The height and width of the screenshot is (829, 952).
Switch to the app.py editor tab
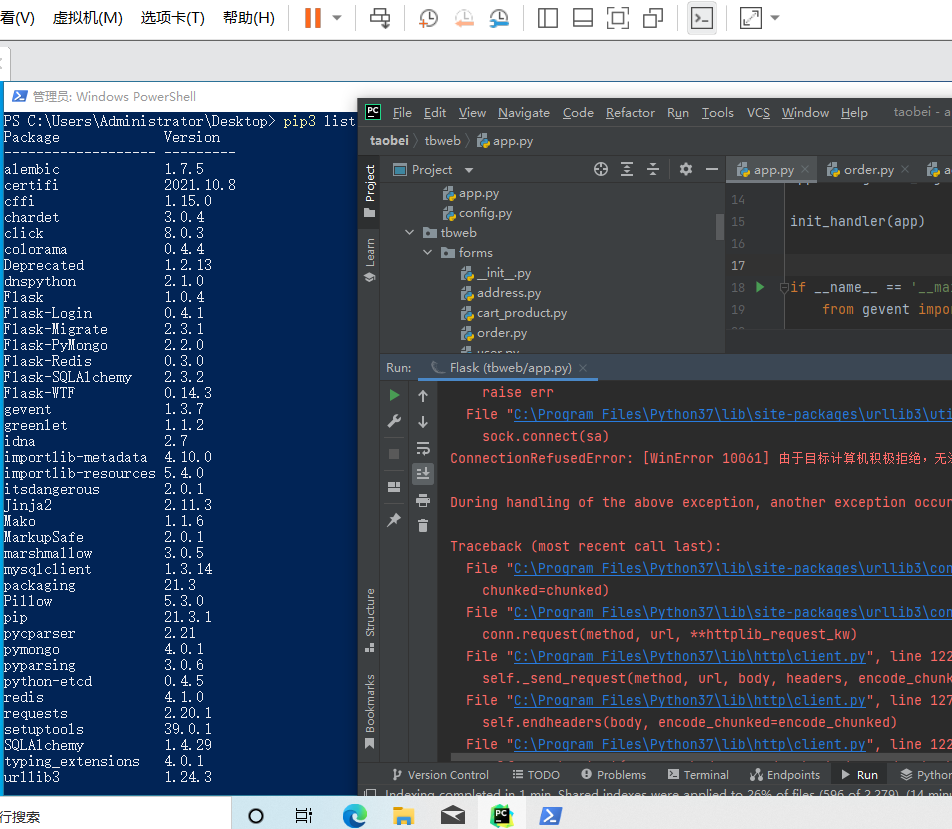pos(773,170)
